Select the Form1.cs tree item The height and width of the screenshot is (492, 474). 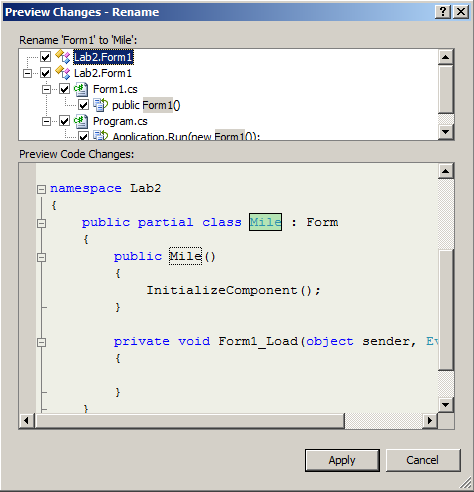tap(115, 89)
